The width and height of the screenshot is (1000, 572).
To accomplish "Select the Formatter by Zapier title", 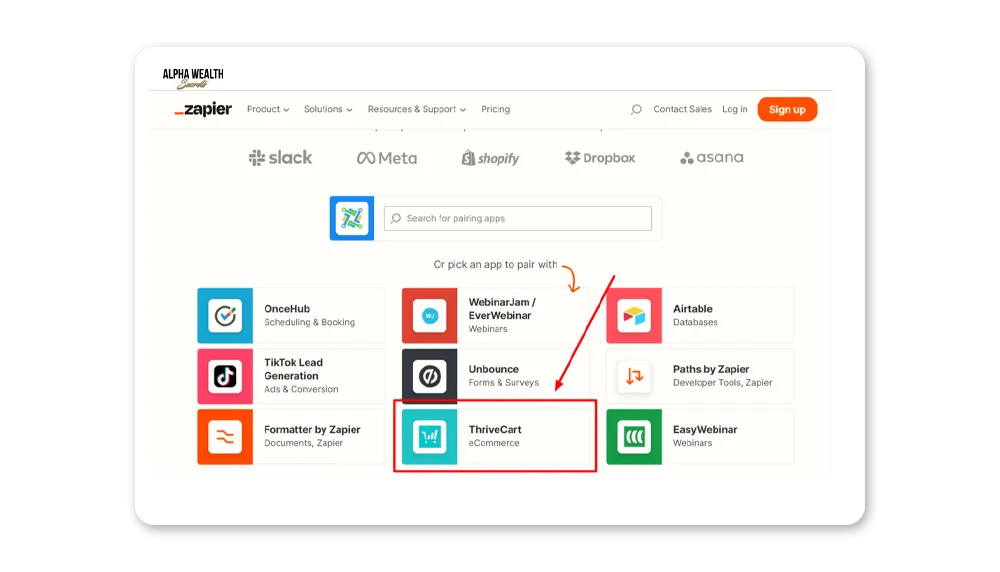I will pos(312,430).
